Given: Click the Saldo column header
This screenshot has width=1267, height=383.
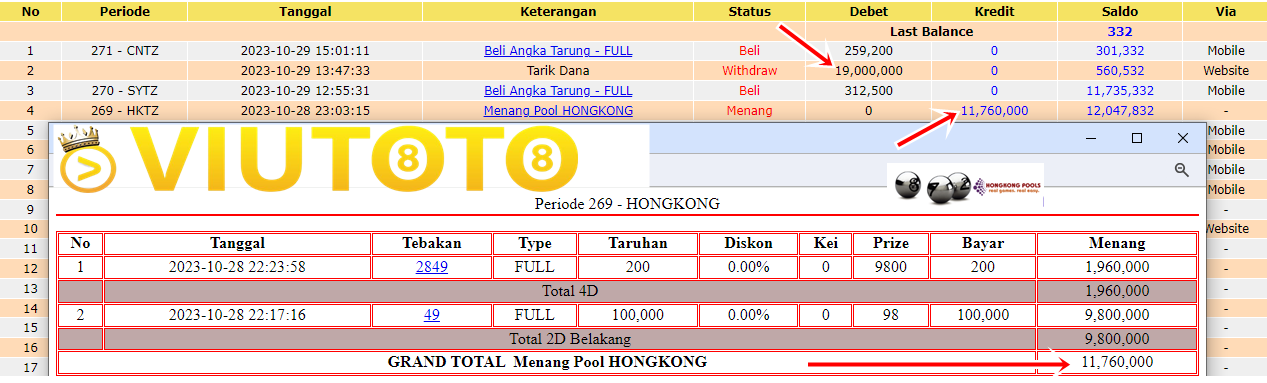Looking at the screenshot, I should (x=1120, y=12).
